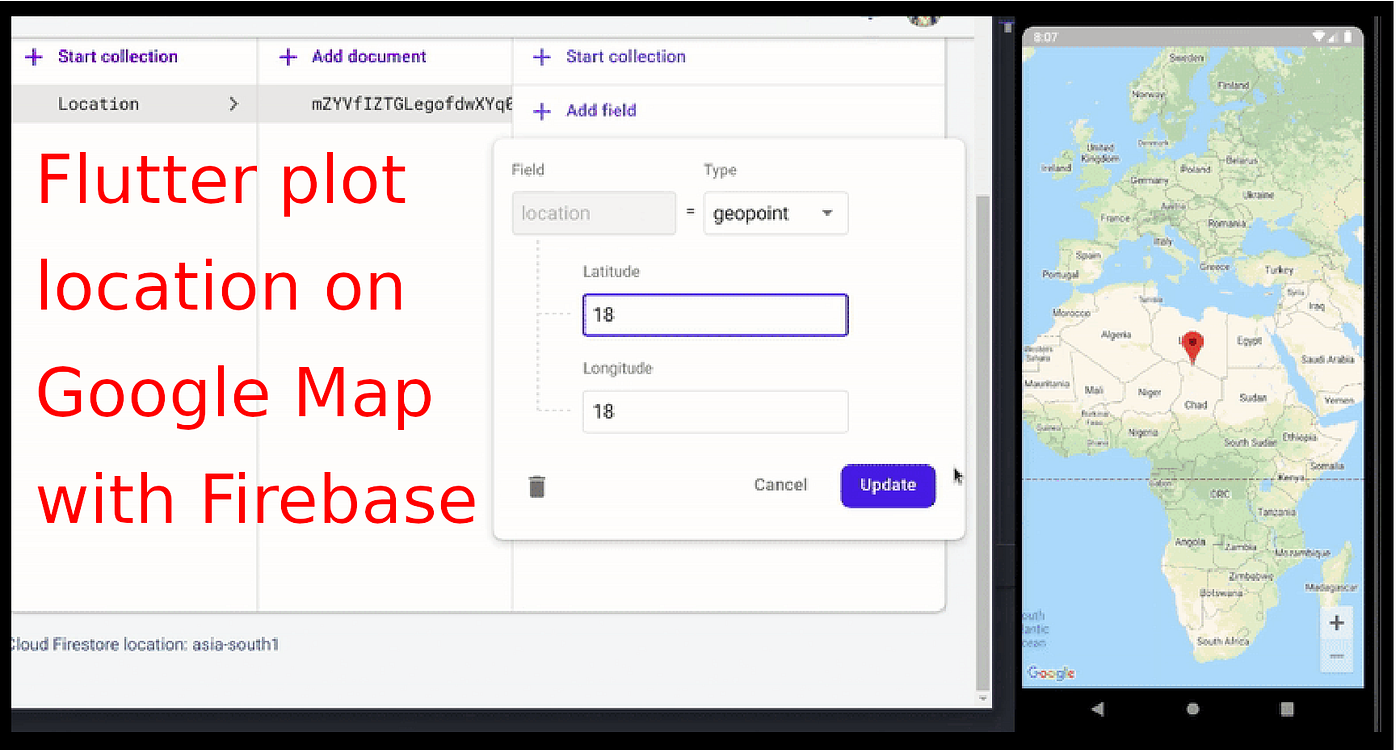The image size is (1400, 750).
Task: Tap the Turkey label on the map
Action: click(x=1279, y=270)
